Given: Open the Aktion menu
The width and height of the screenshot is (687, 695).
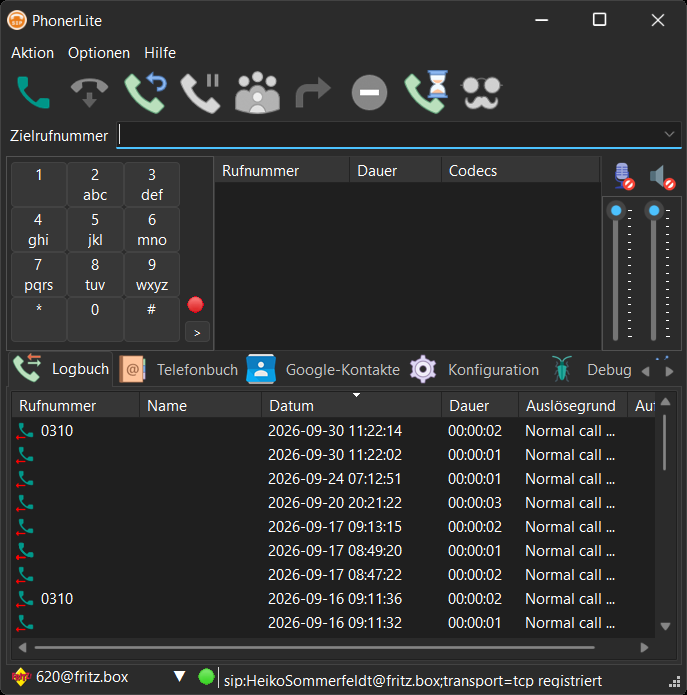Looking at the screenshot, I should tap(32, 53).
